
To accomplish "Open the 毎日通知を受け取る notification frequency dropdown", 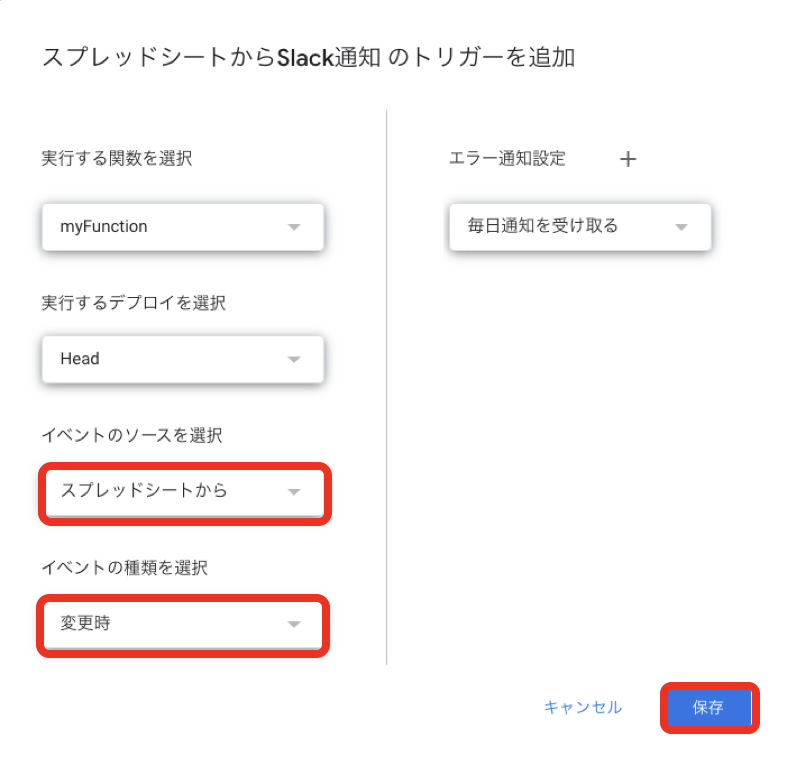I will coord(580,227).
